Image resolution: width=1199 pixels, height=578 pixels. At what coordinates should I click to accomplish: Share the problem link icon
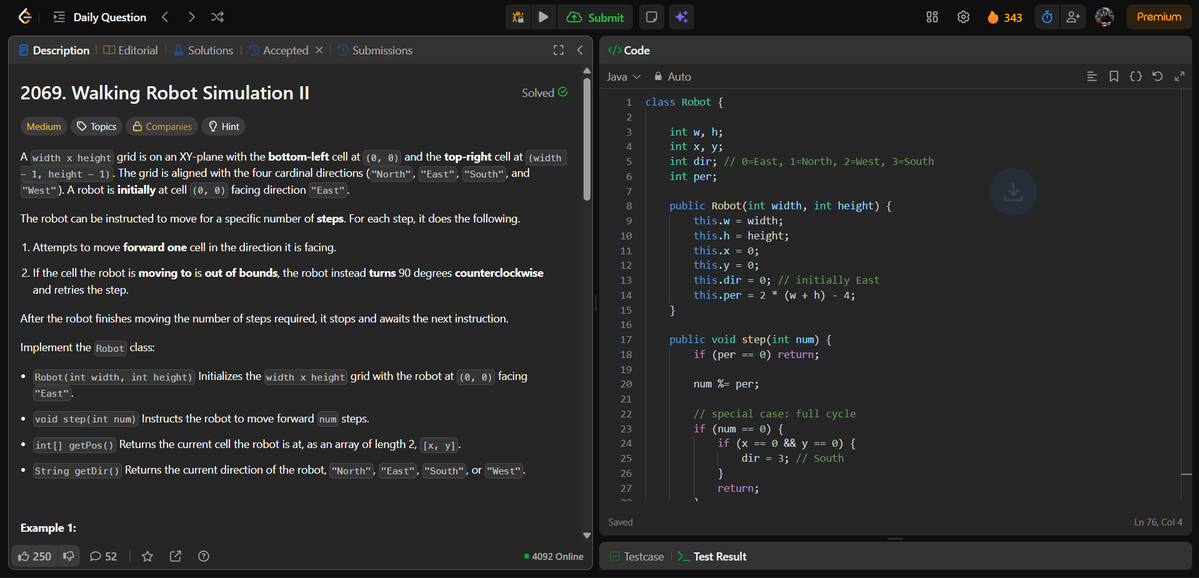click(x=175, y=556)
